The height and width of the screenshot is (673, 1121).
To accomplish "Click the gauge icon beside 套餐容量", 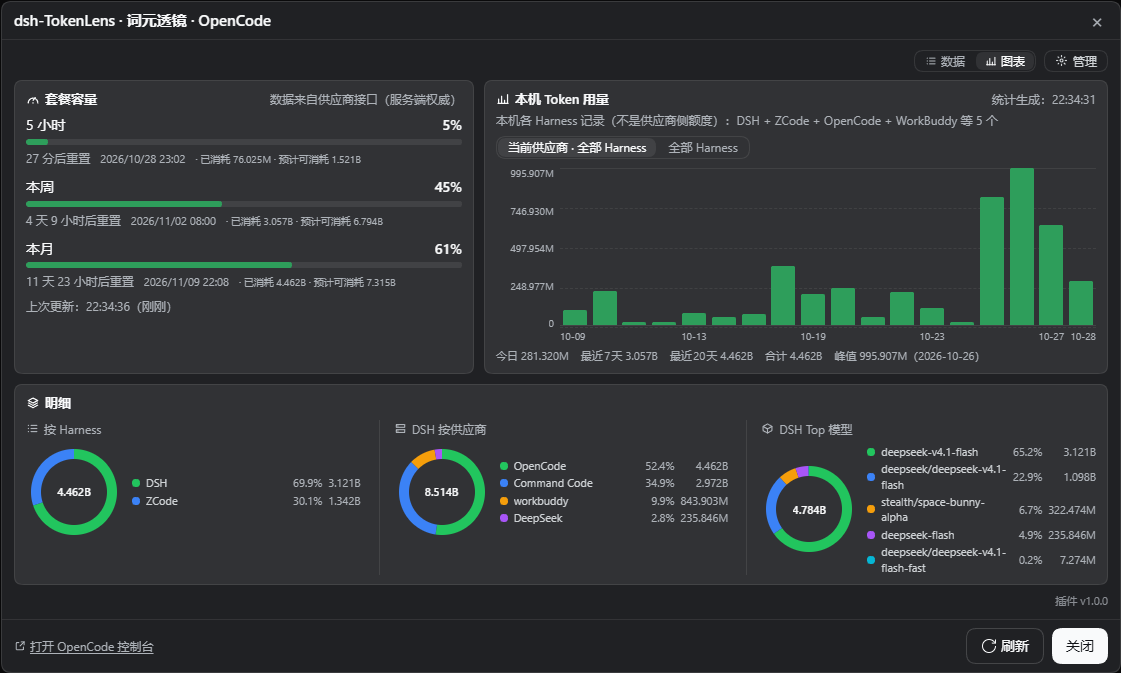I will (32, 100).
